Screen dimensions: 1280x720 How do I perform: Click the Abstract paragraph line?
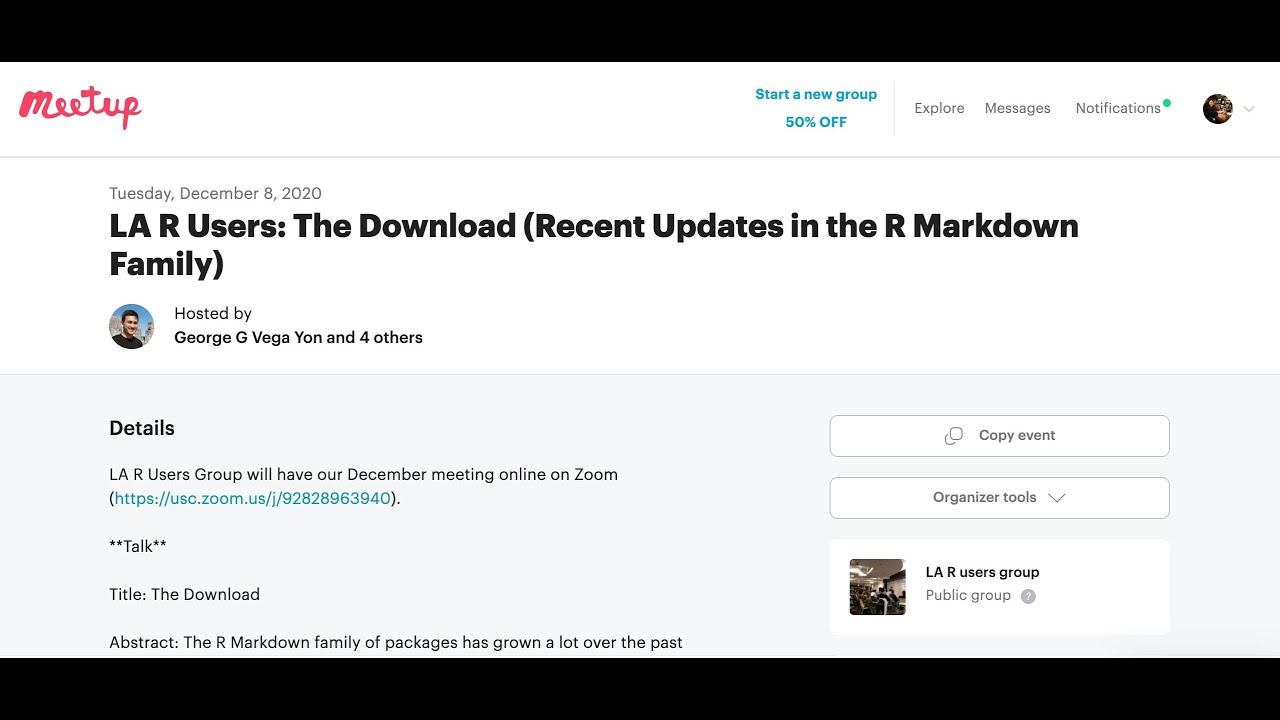point(396,642)
